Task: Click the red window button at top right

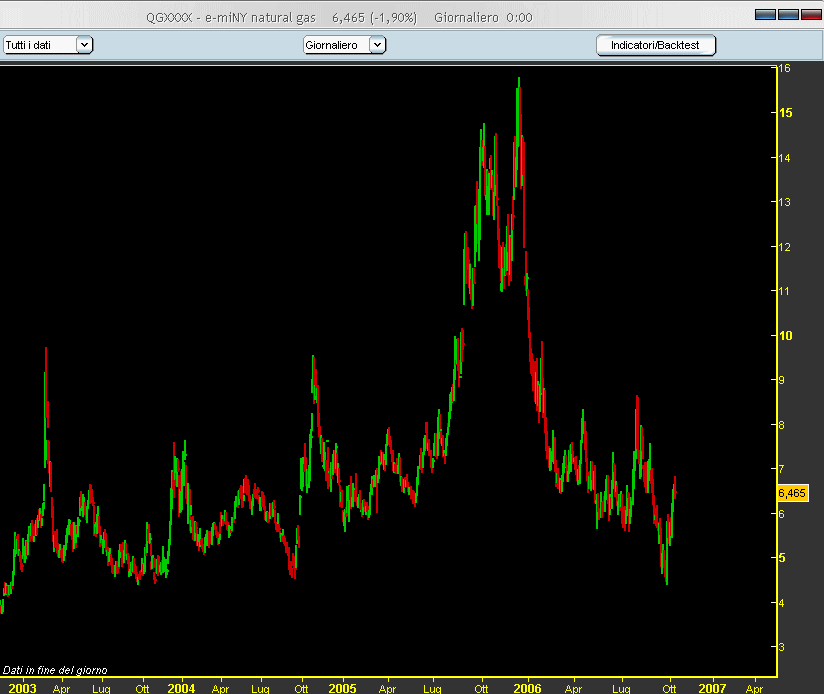Action: pos(810,15)
